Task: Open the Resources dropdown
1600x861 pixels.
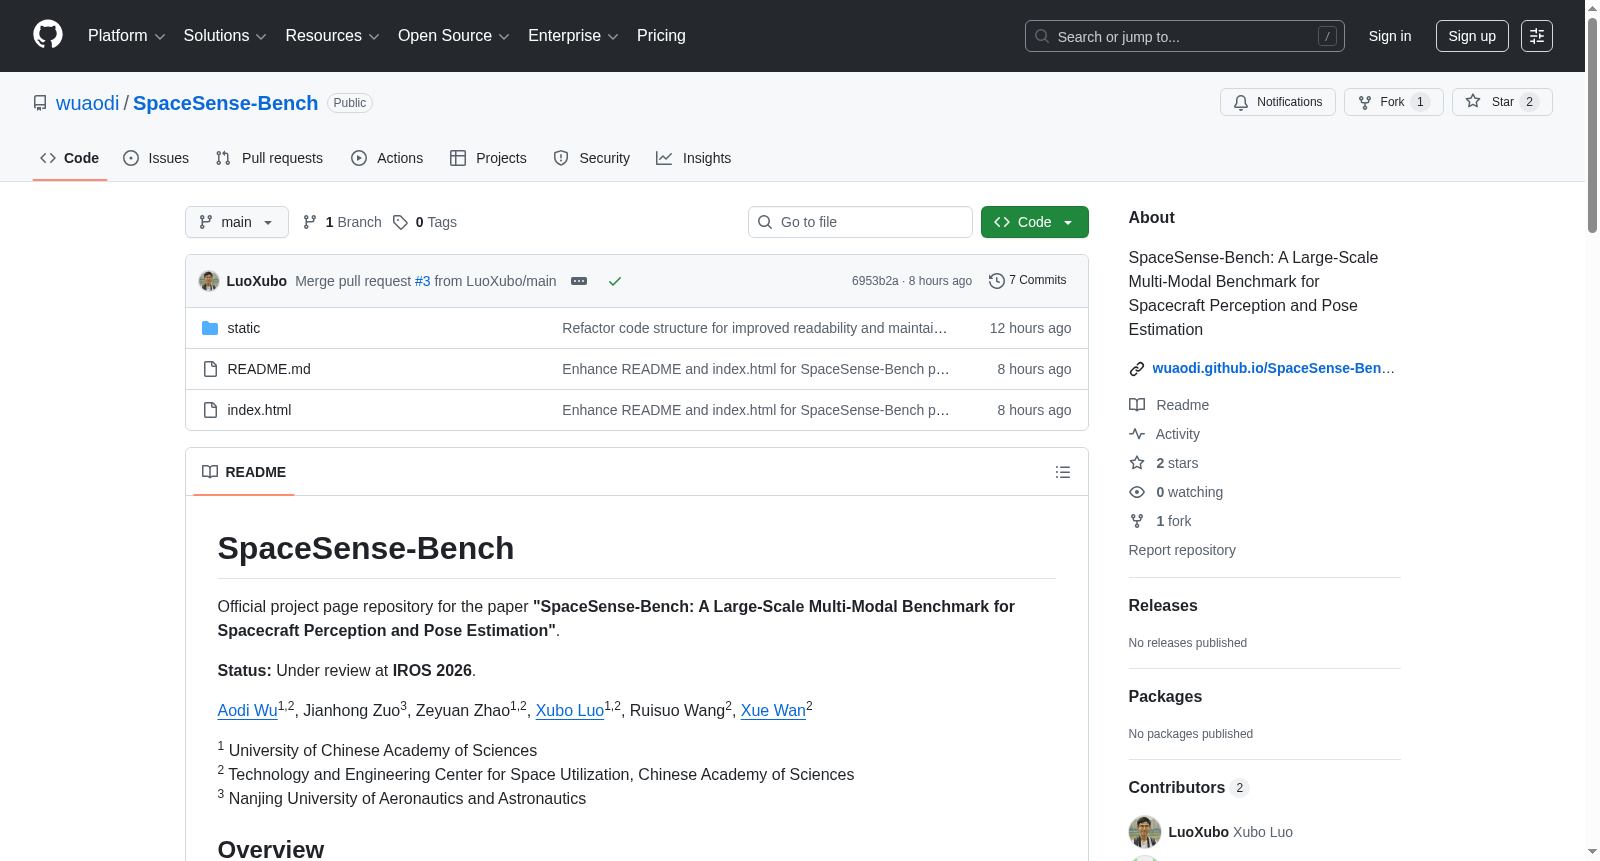Action: pyautogui.click(x=332, y=36)
